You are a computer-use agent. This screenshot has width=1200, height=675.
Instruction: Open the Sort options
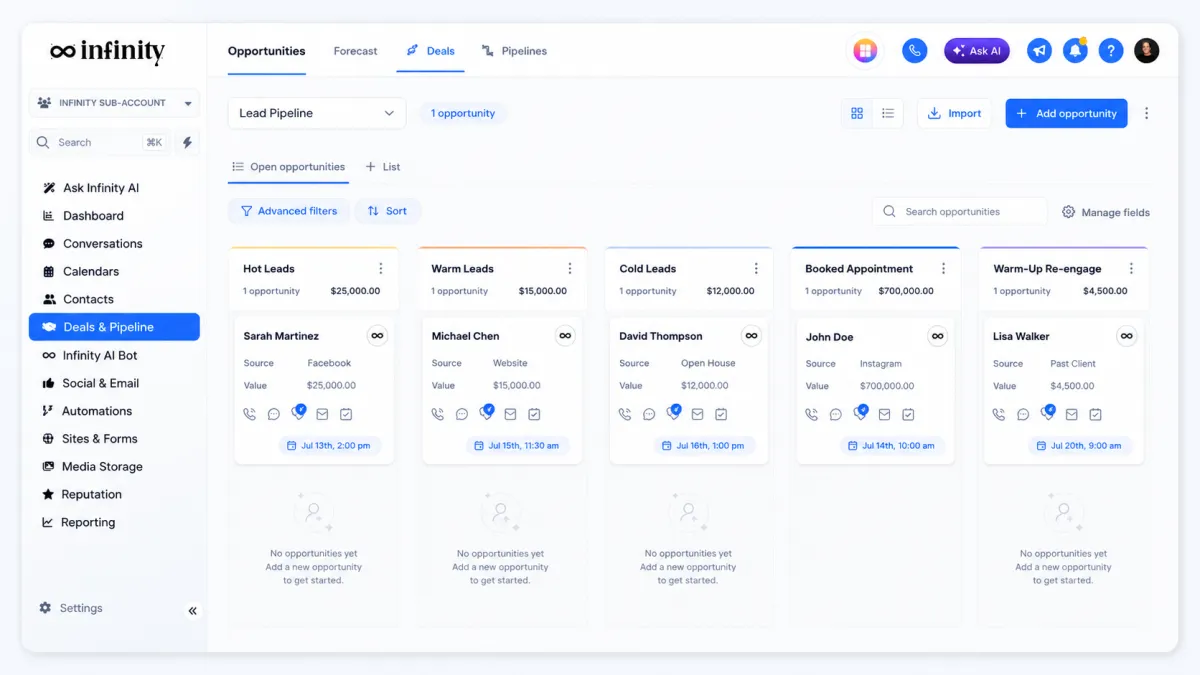[387, 211]
